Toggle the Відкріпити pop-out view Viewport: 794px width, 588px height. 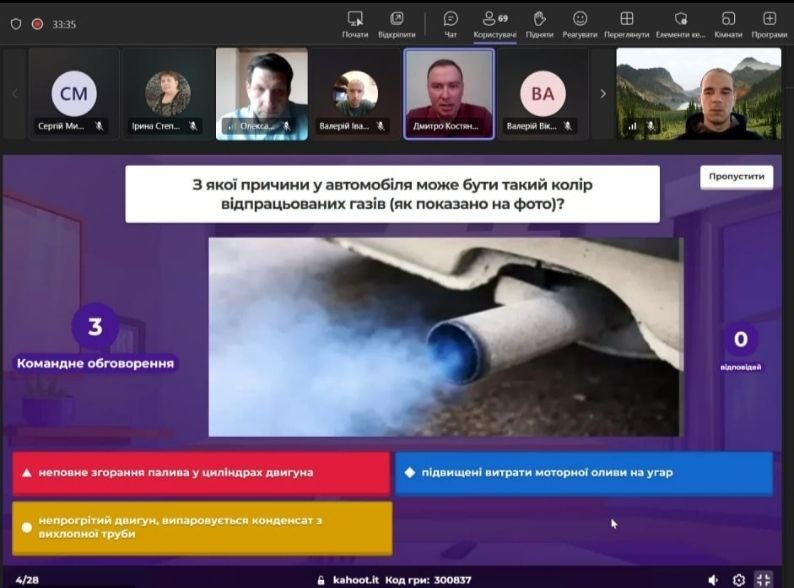click(396, 23)
